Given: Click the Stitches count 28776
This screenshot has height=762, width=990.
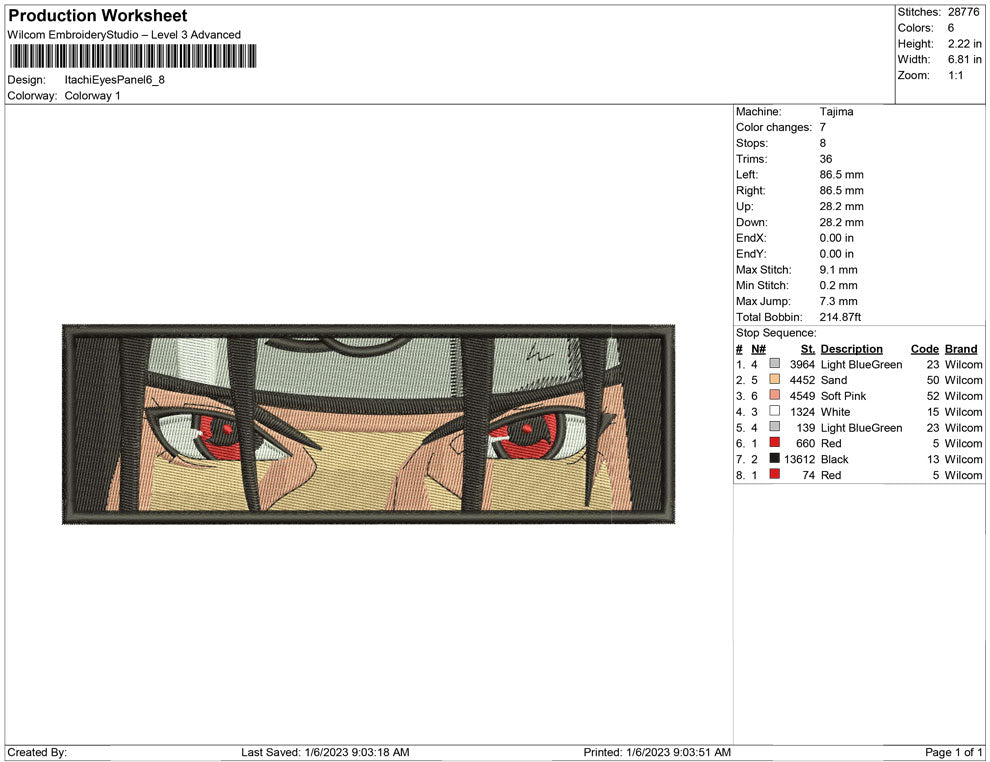Looking at the screenshot, I should (963, 12).
